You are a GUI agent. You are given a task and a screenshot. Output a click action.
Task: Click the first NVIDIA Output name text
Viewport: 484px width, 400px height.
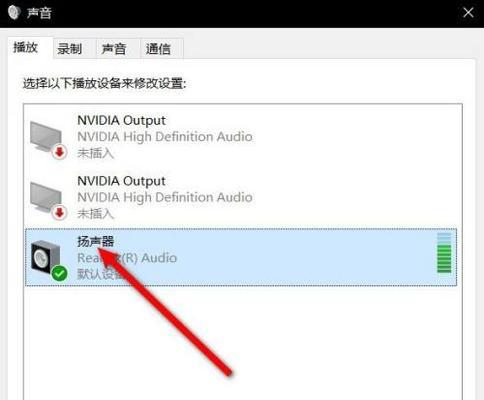tap(121, 120)
